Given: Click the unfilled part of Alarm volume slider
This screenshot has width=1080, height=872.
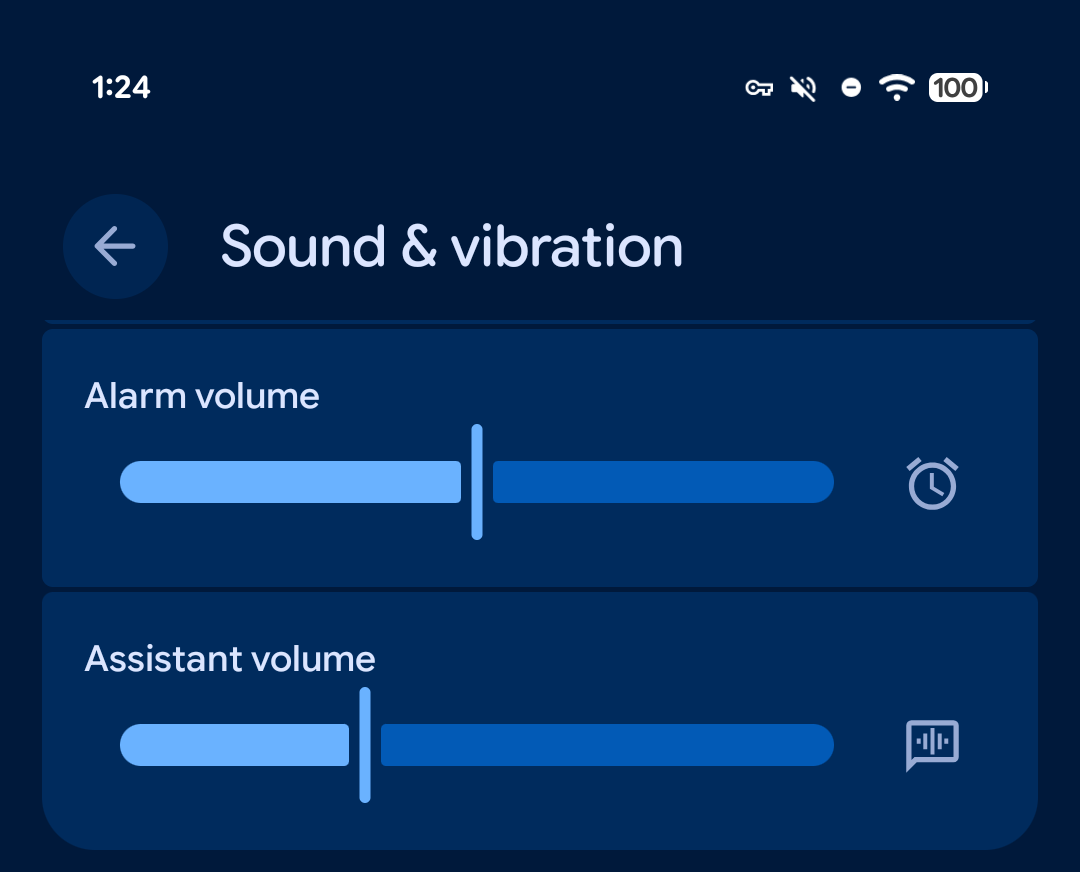Looking at the screenshot, I should 662,482.
